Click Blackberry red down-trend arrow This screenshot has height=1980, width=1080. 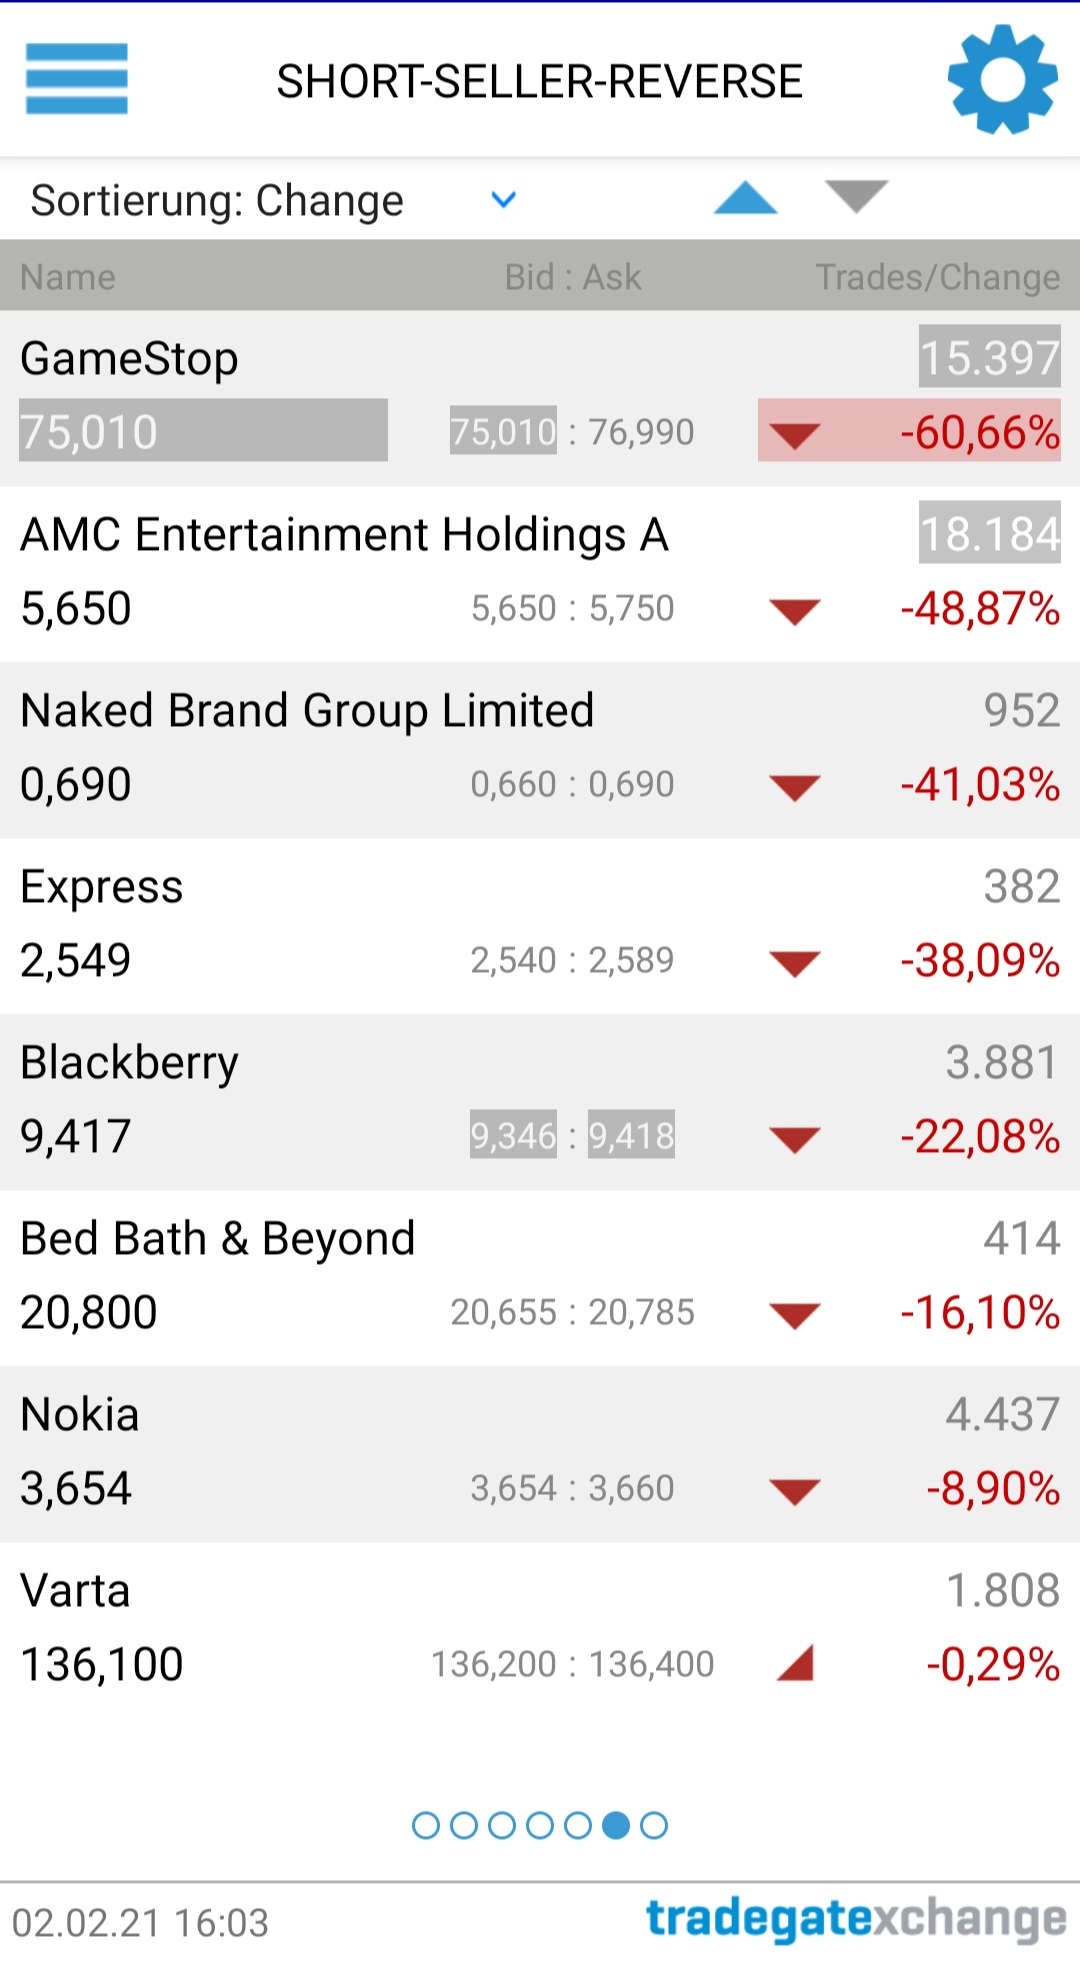coord(795,1139)
